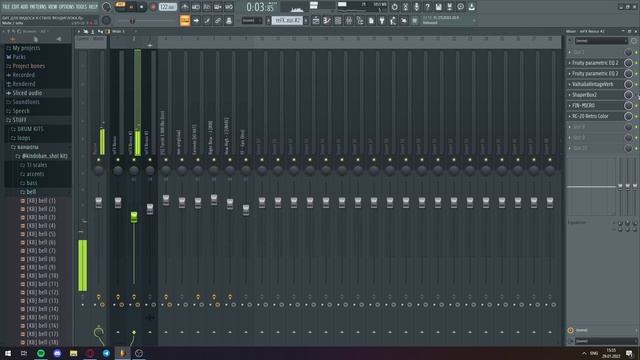The image size is (640, 360).
Task: Open the Channel rack window icon
Action: pos(338,20)
